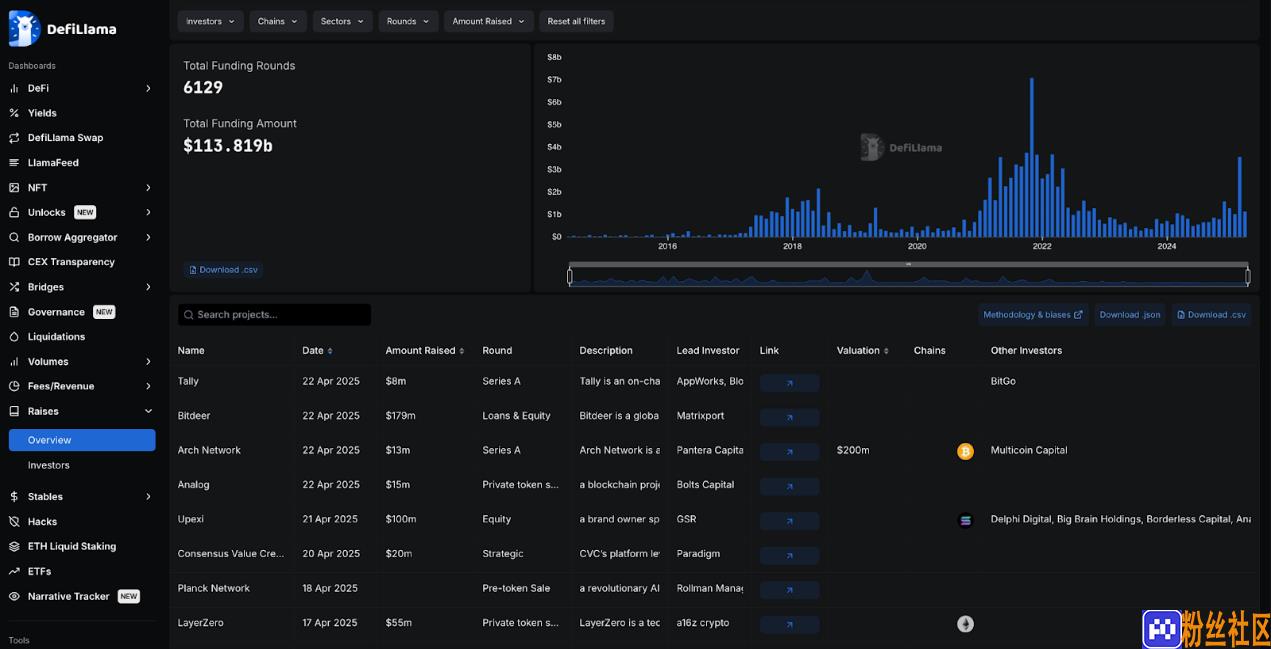The width and height of the screenshot is (1271, 649).
Task: Click the Governance icon in sidebar
Action: click(14, 312)
